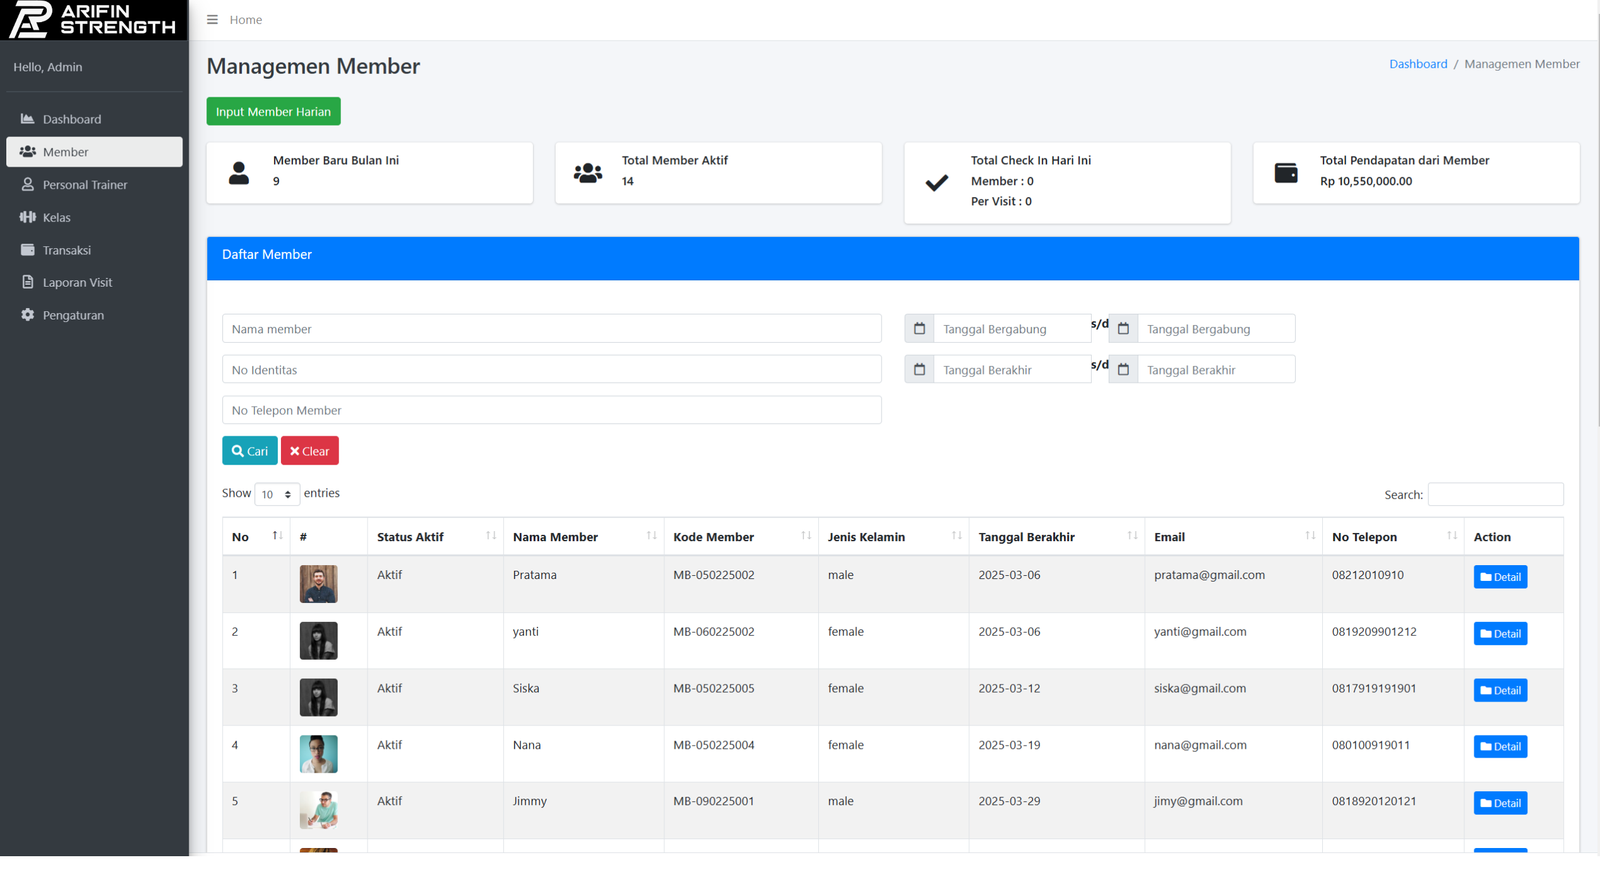This screenshot has height=896, width=1600.
Task: Click Nana's profile photo thumbnail
Action: pyautogui.click(x=319, y=754)
